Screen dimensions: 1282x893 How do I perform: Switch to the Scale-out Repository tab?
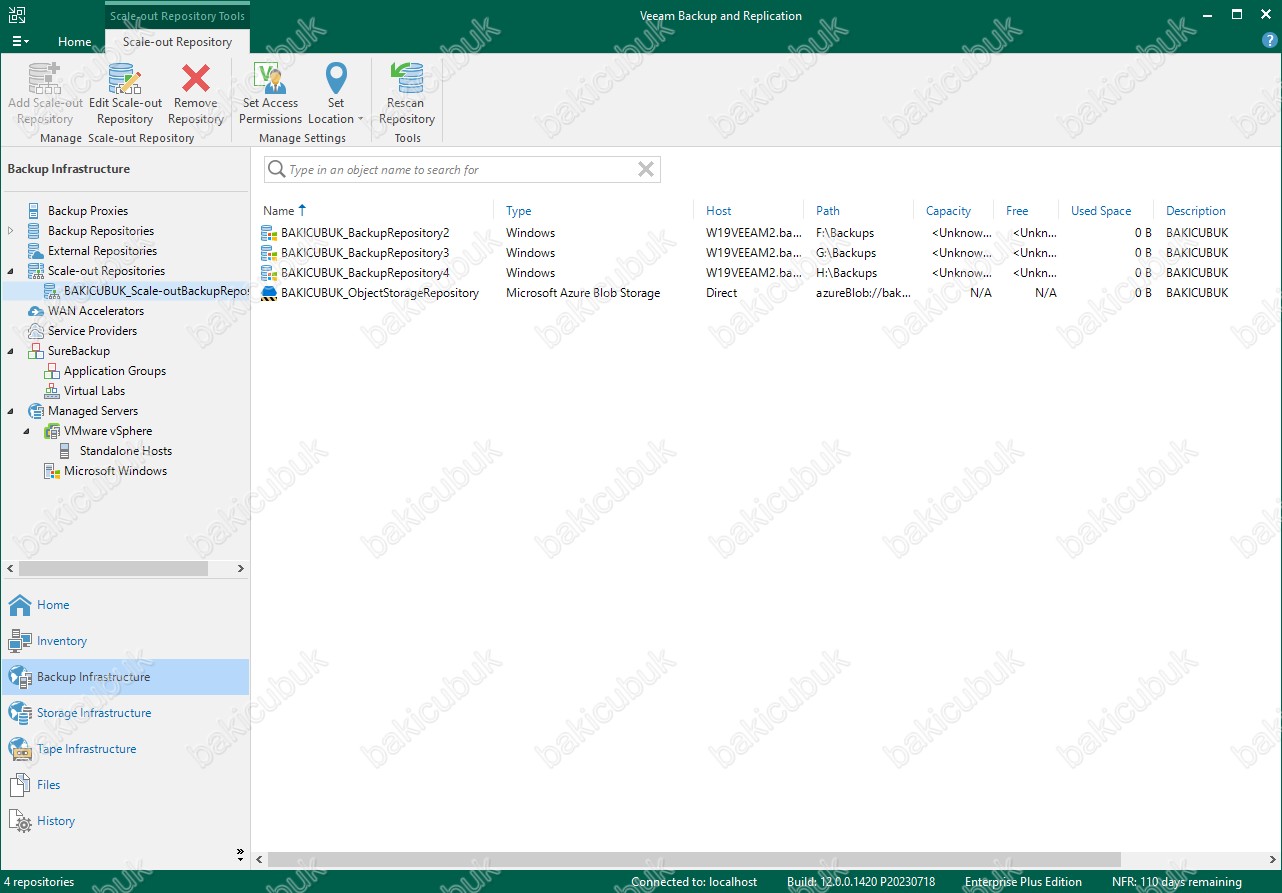tap(177, 42)
